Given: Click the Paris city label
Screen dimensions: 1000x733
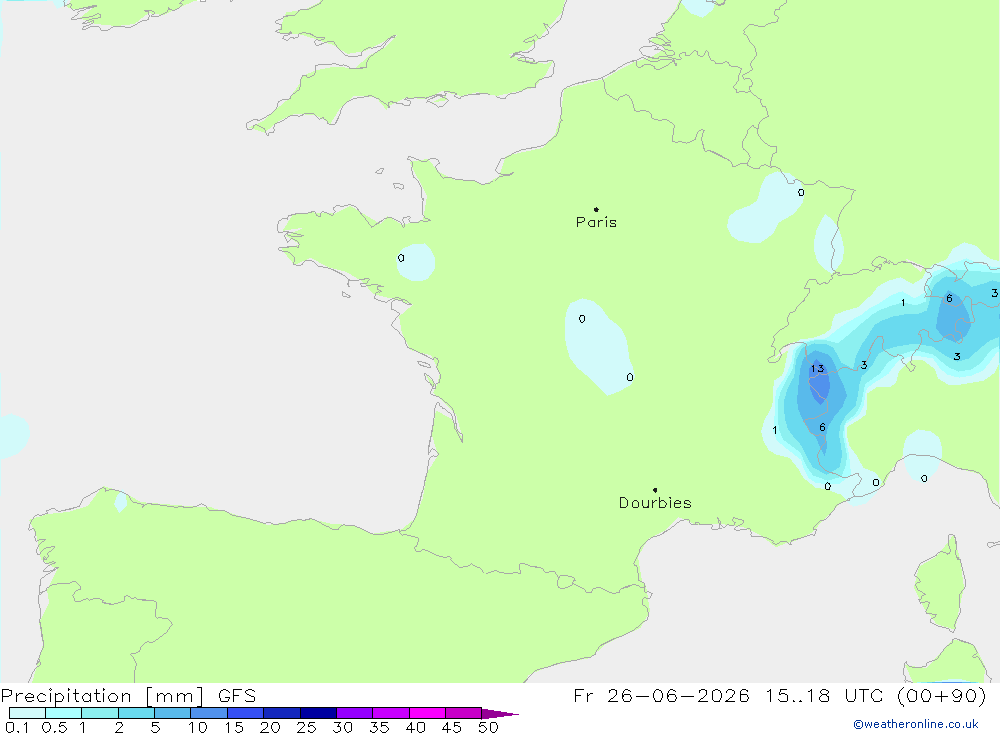Looking at the screenshot, I should click(x=596, y=222).
